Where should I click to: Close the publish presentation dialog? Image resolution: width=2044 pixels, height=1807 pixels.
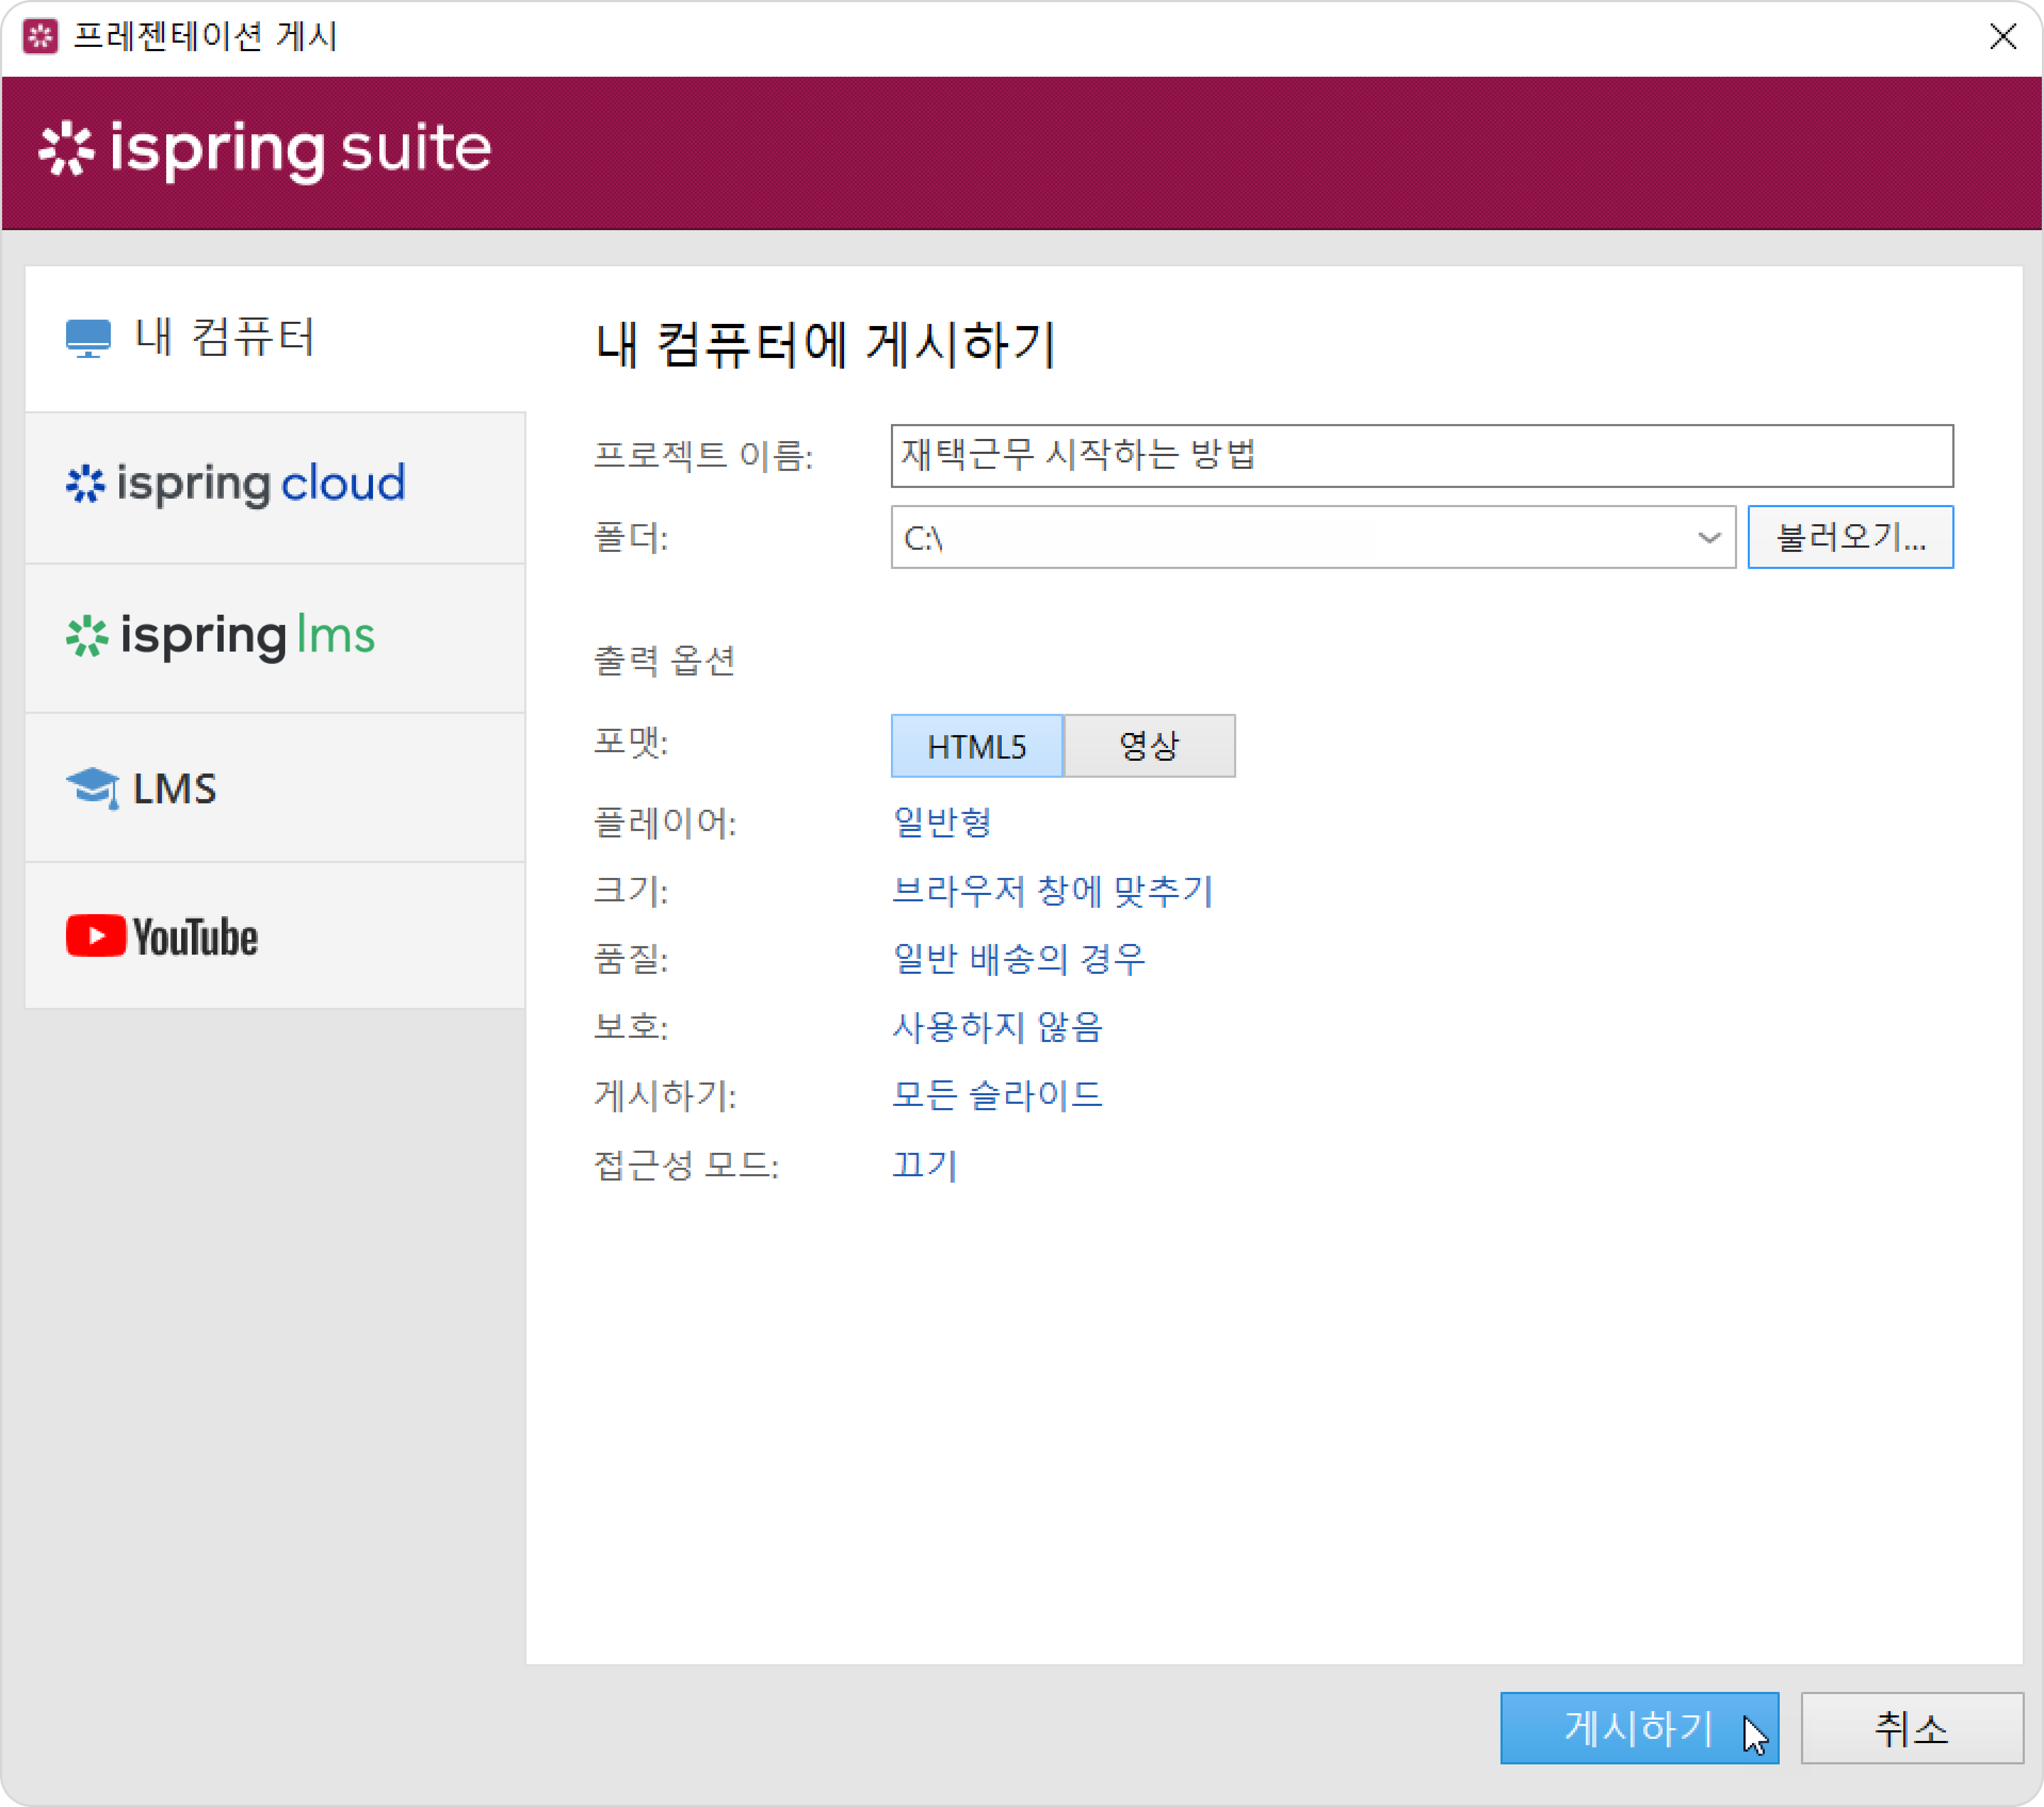[2002, 37]
